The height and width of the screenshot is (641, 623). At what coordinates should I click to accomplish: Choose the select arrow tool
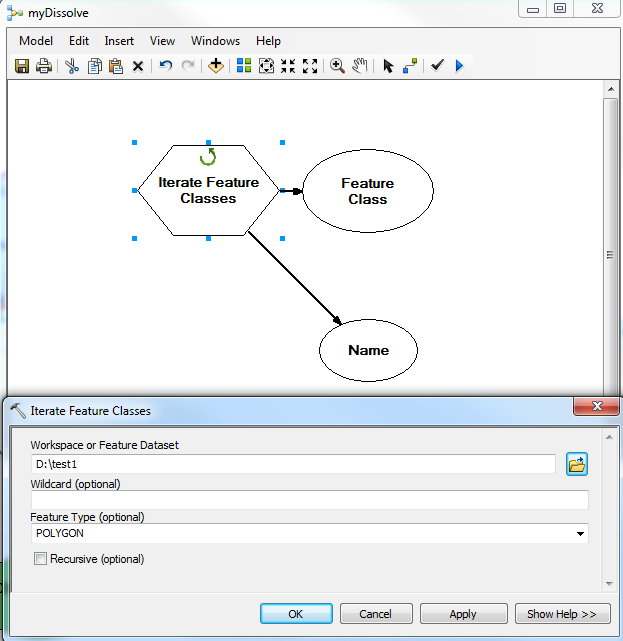pos(388,66)
